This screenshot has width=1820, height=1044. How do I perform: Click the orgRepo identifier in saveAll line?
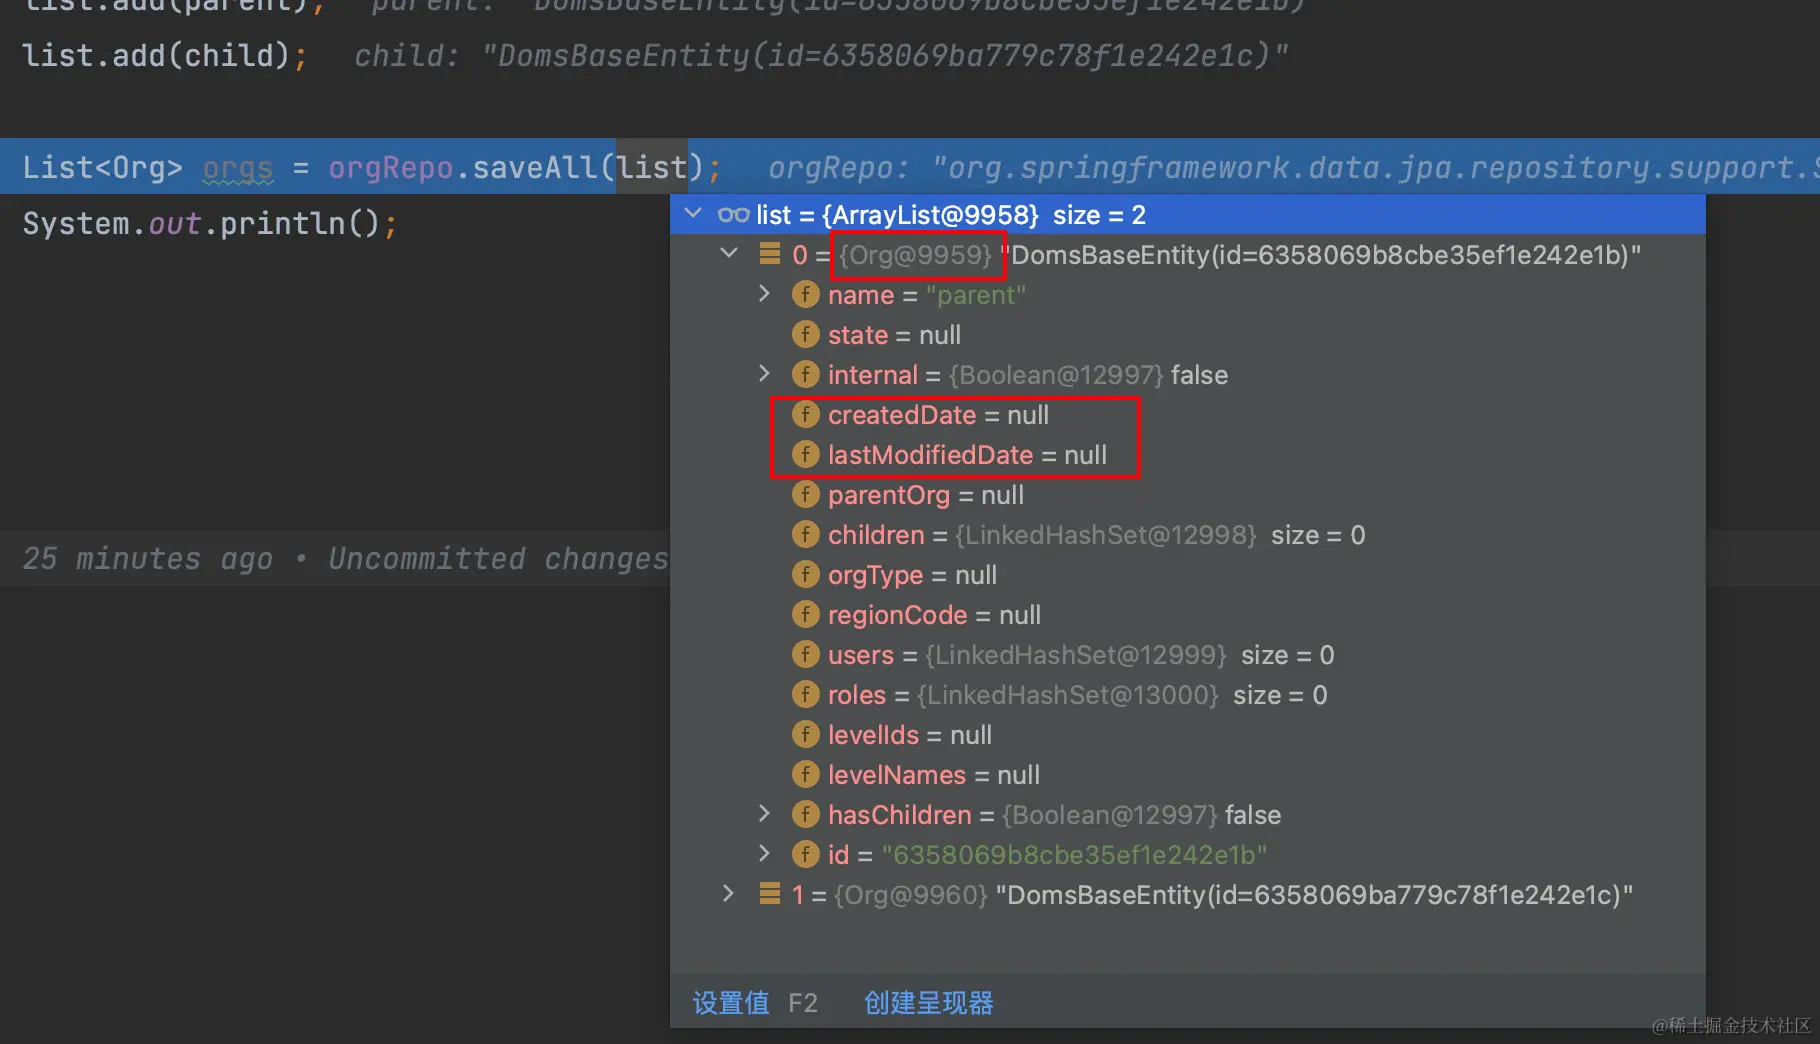click(x=390, y=167)
